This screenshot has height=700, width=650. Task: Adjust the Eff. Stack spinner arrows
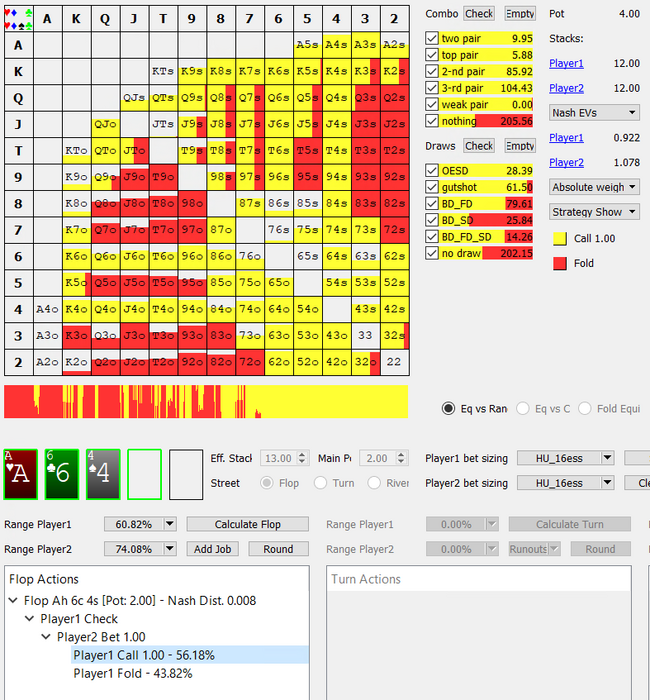click(302, 458)
